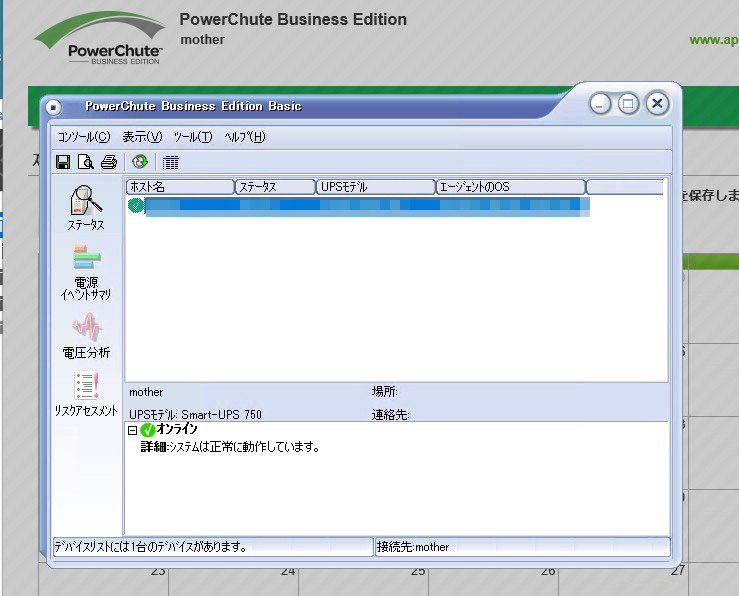
Task: Click the 連絡先: contact label
Action: pyautogui.click(x=390, y=415)
